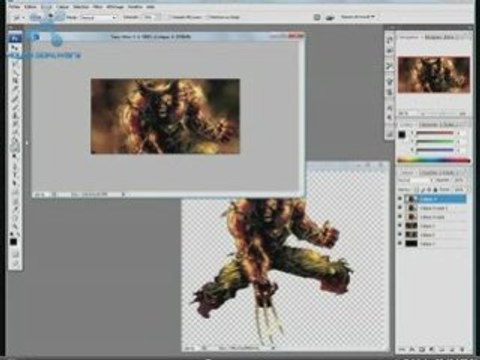Open the Fenêtre menu
This screenshot has width=480, height=360.
pos(135,6)
